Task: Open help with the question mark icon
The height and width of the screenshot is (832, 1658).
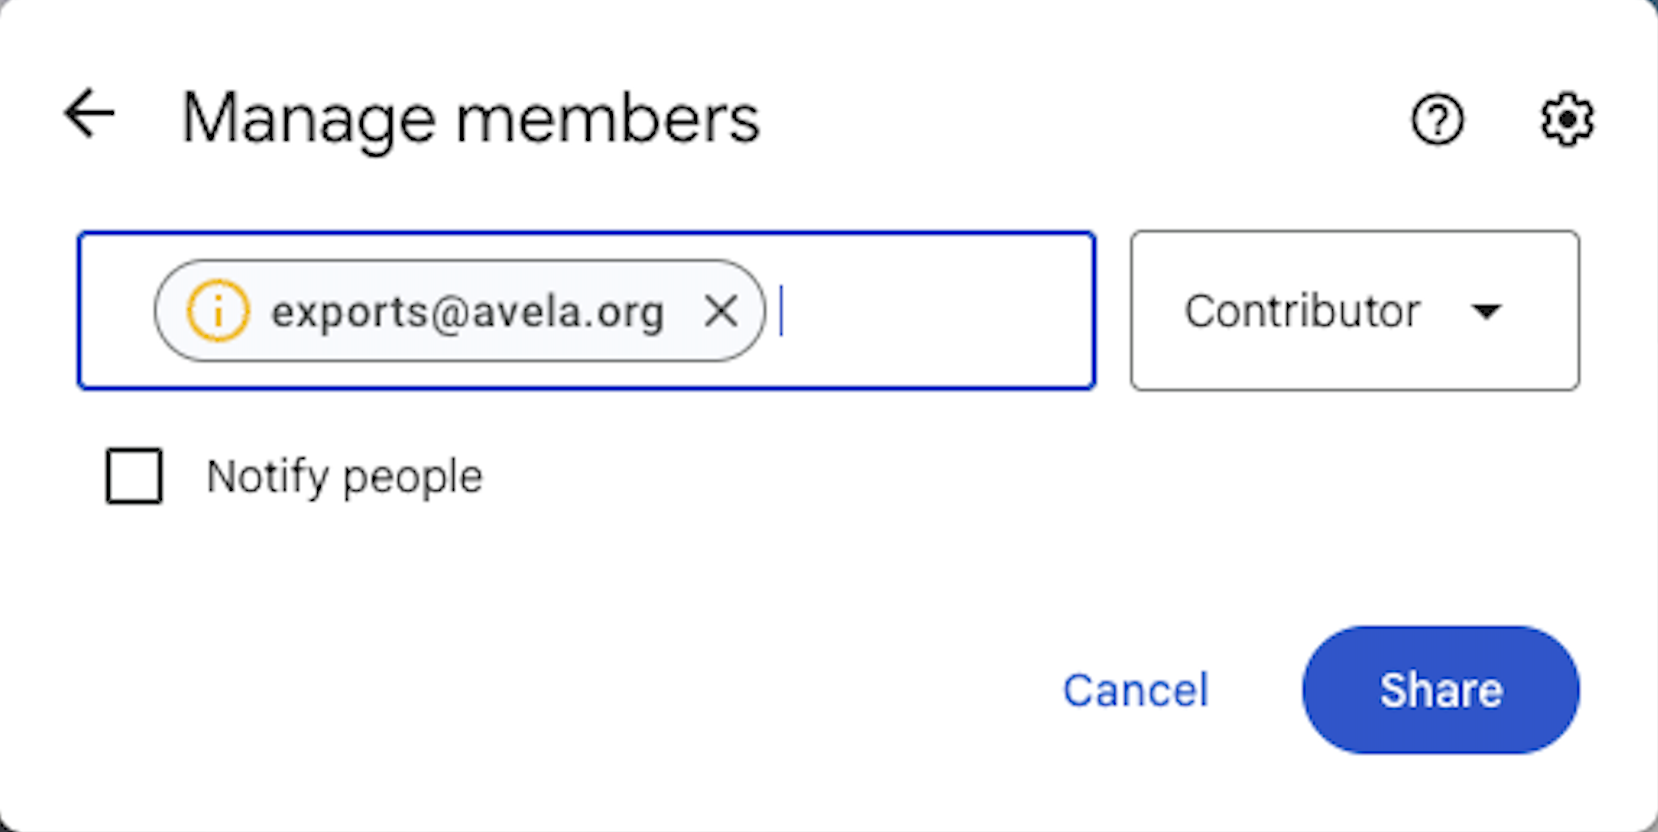Action: [x=1437, y=120]
